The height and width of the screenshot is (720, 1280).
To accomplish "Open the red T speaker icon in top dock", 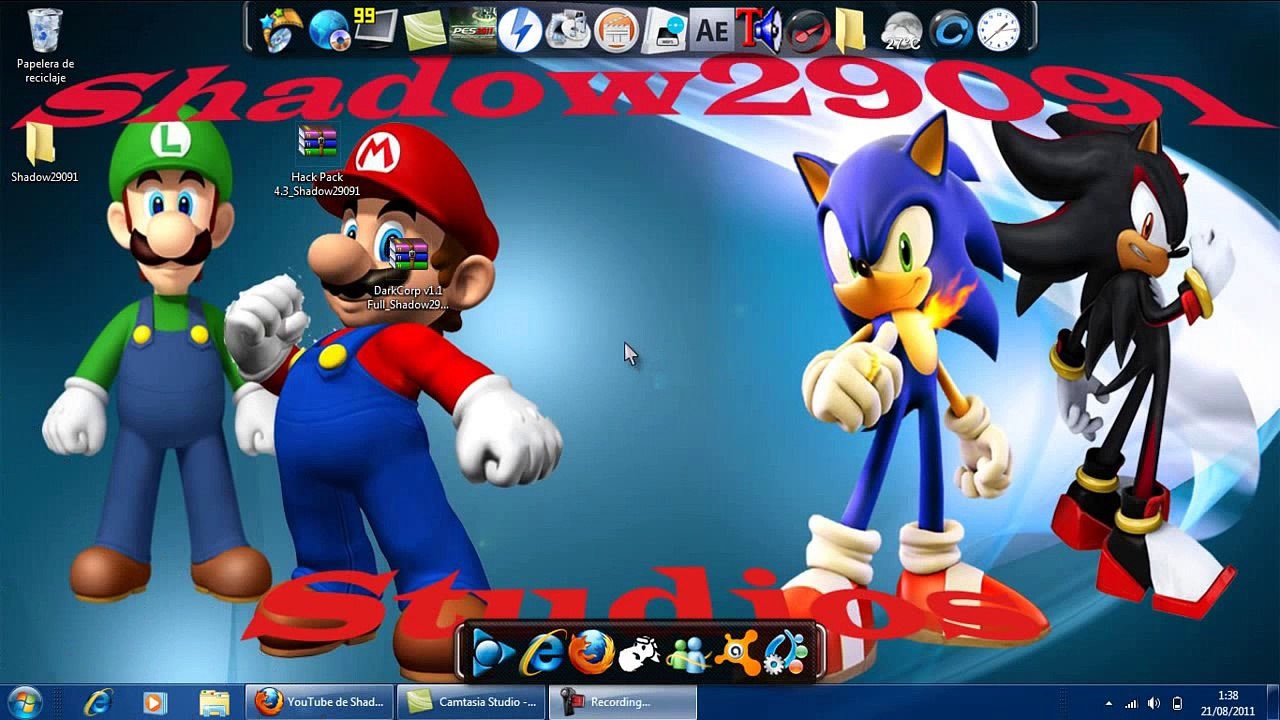I will point(758,30).
